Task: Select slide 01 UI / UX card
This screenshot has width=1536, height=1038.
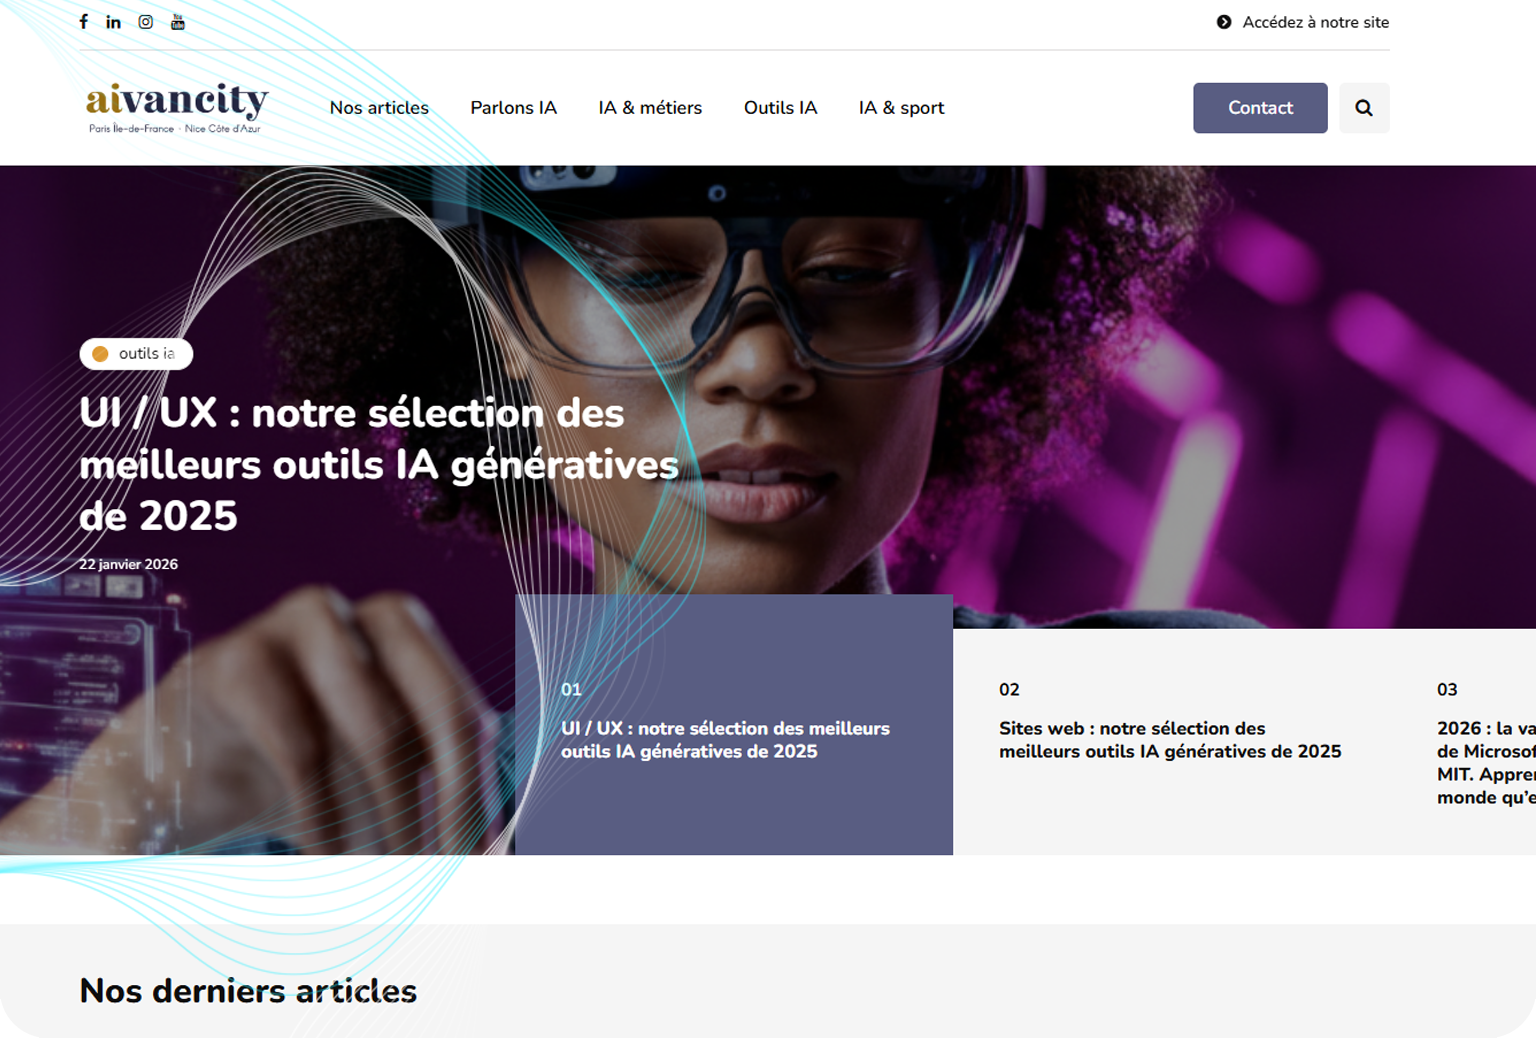Action: (x=734, y=725)
